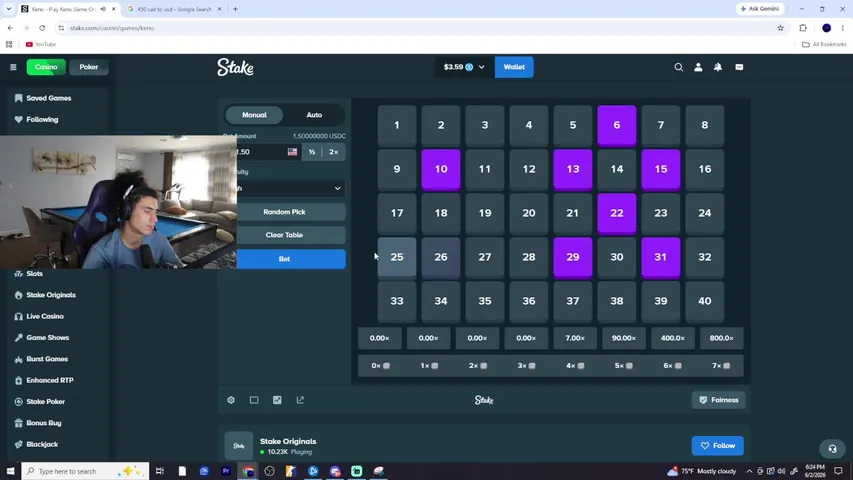
Task: Show hidden system tray icons
Action: pyautogui.click(x=749, y=471)
